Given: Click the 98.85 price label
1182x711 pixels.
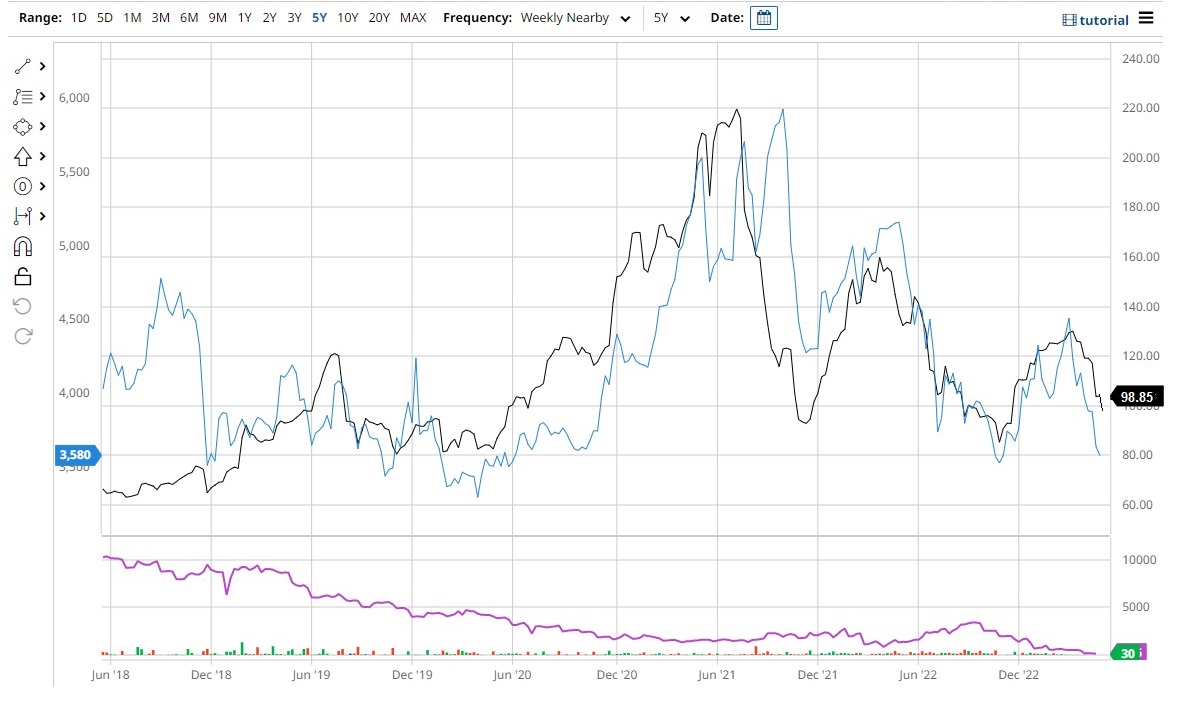Looking at the screenshot, I should pos(1137,397).
